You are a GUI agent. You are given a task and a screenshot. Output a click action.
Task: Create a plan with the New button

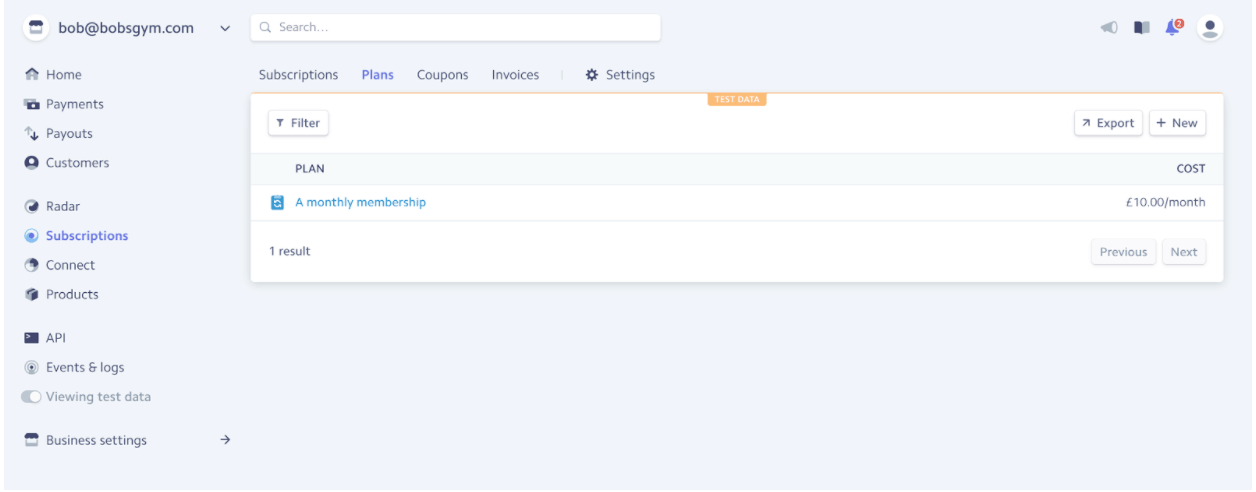click(x=1177, y=123)
